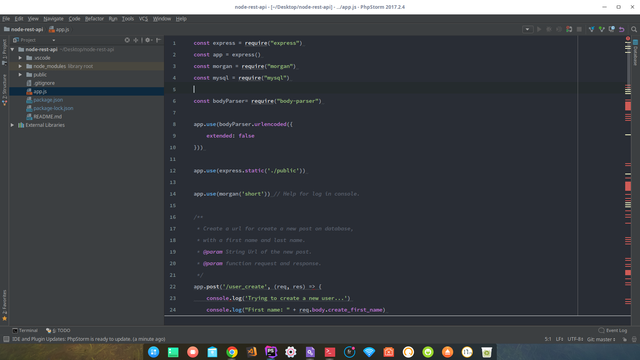
Task: Click the Stop square icon
Action: (x=579, y=29)
